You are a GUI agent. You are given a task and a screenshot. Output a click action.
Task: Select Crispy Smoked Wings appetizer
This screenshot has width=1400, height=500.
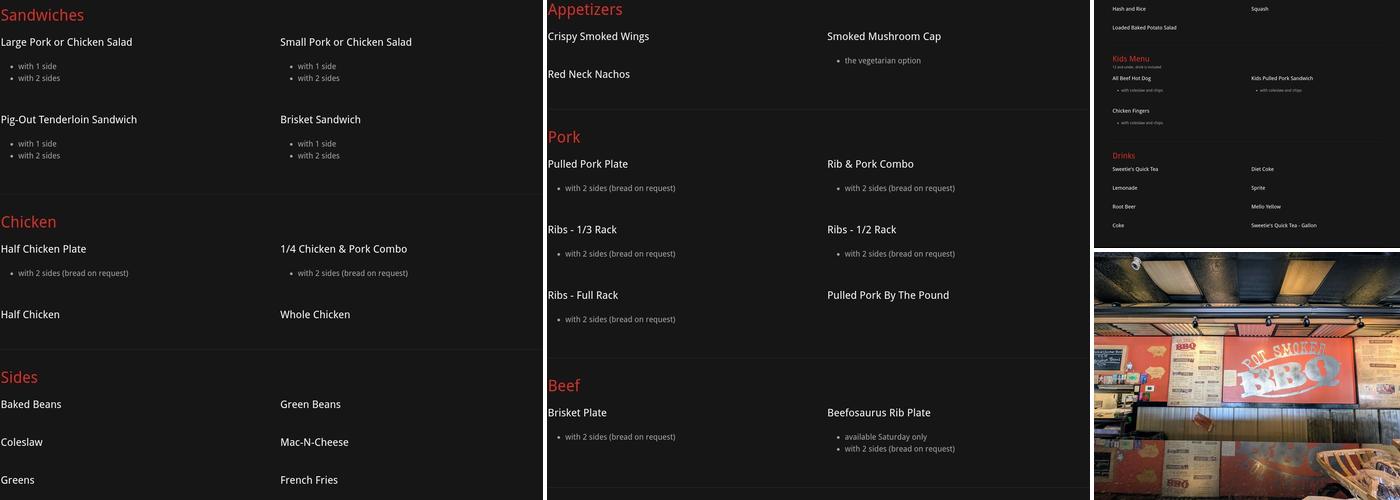tap(598, 37)
